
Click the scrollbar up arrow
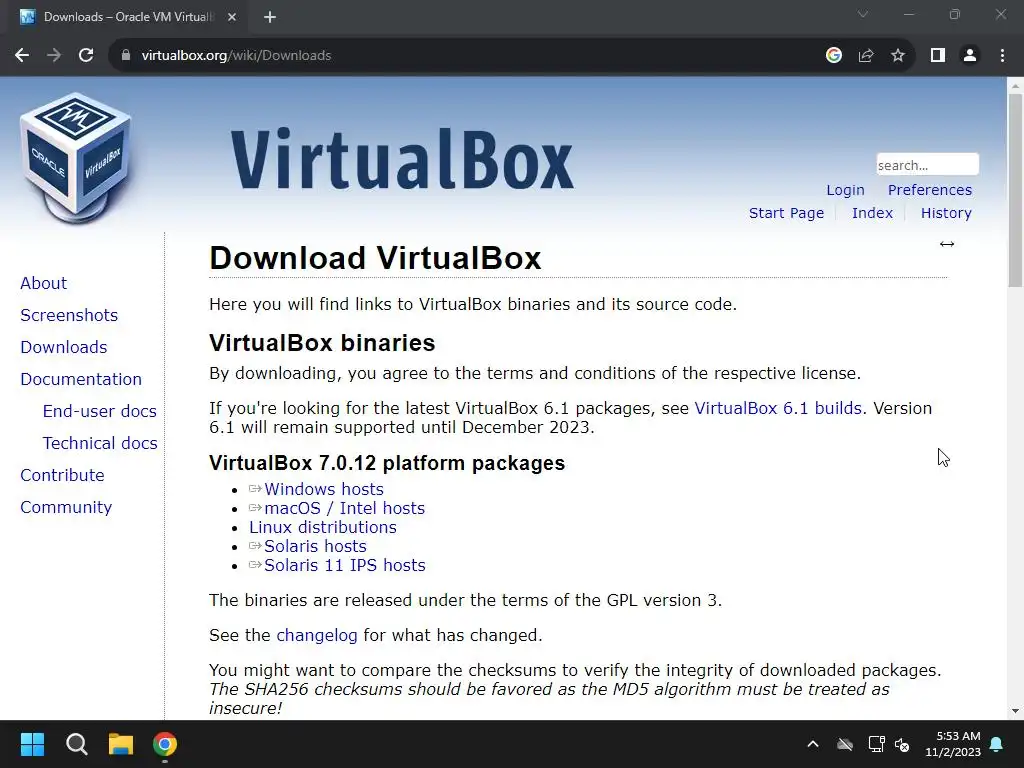[x=1015, y=85]
